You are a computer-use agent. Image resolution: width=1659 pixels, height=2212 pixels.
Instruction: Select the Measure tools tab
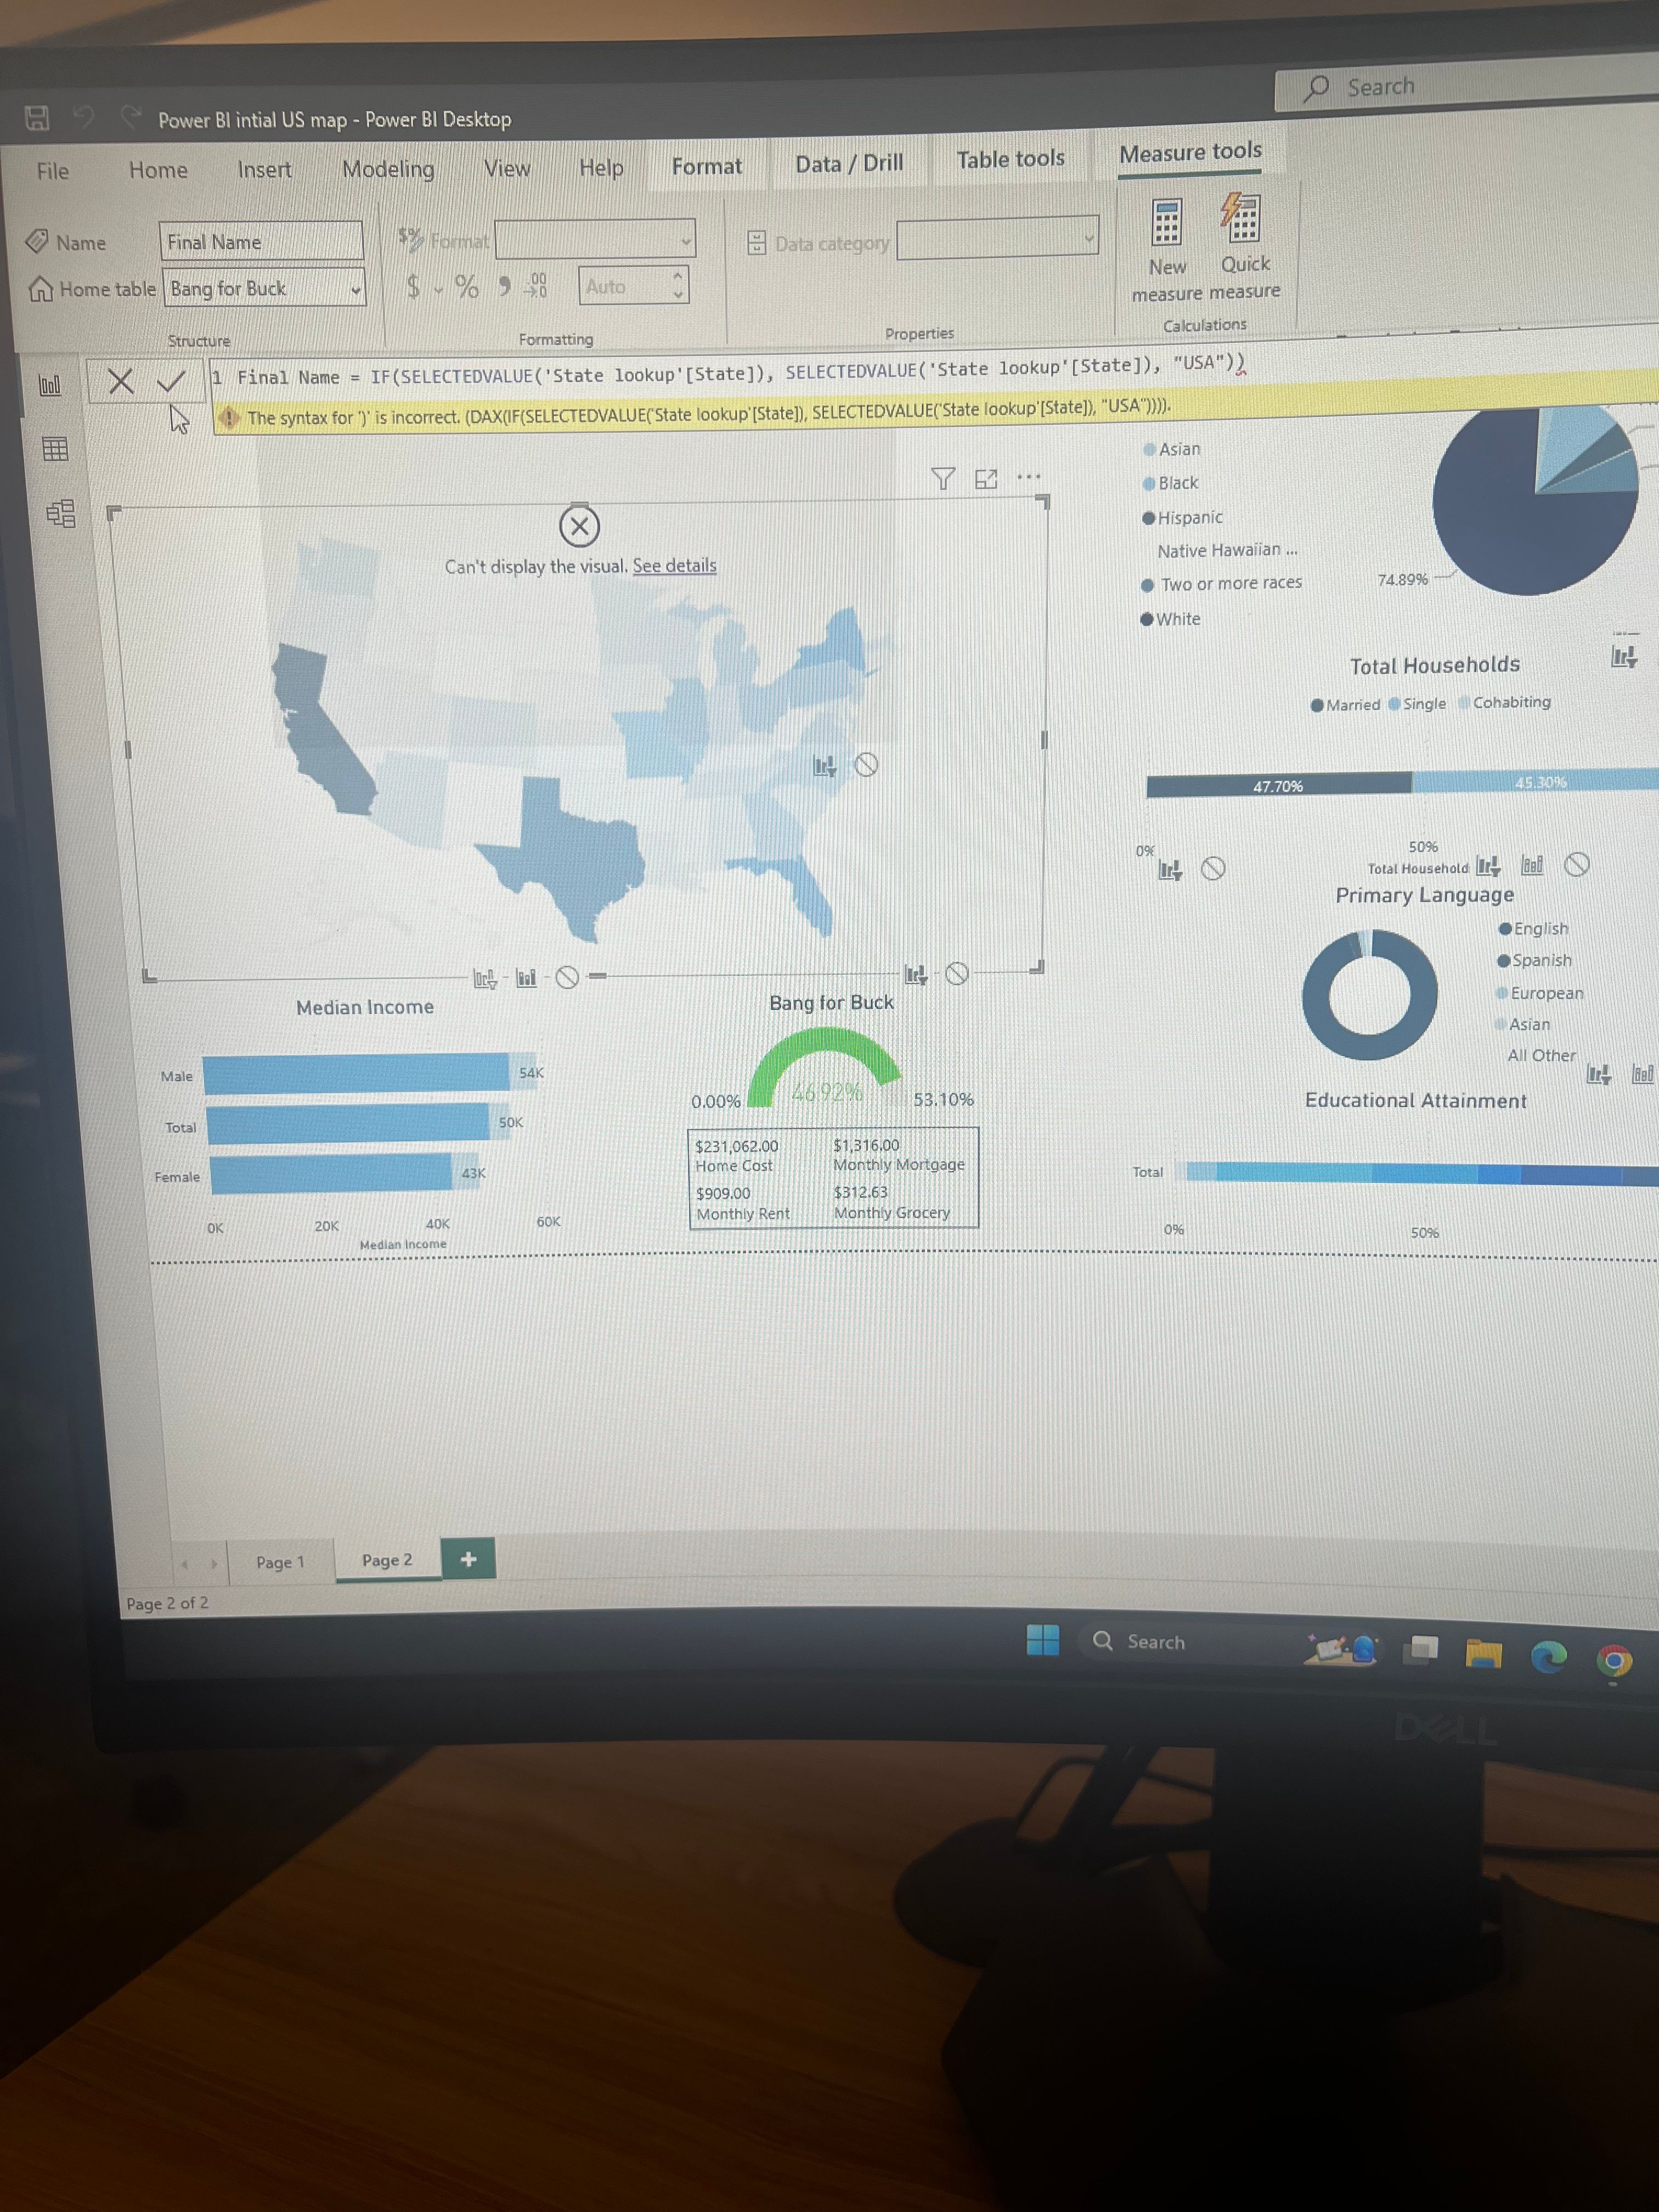pos(1190,153)
